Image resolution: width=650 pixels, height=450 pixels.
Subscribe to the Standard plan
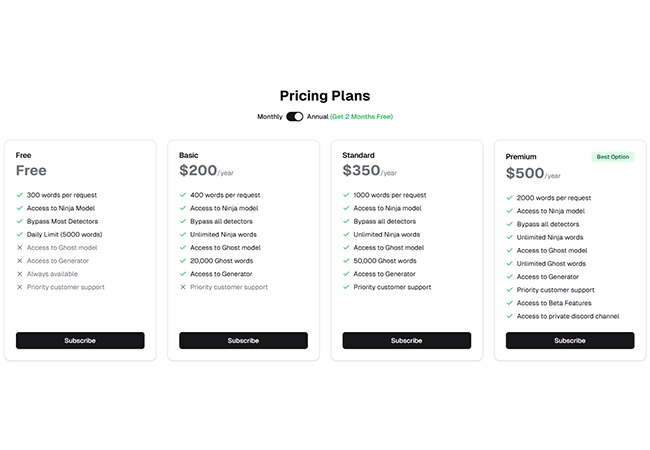coord(406,340)
